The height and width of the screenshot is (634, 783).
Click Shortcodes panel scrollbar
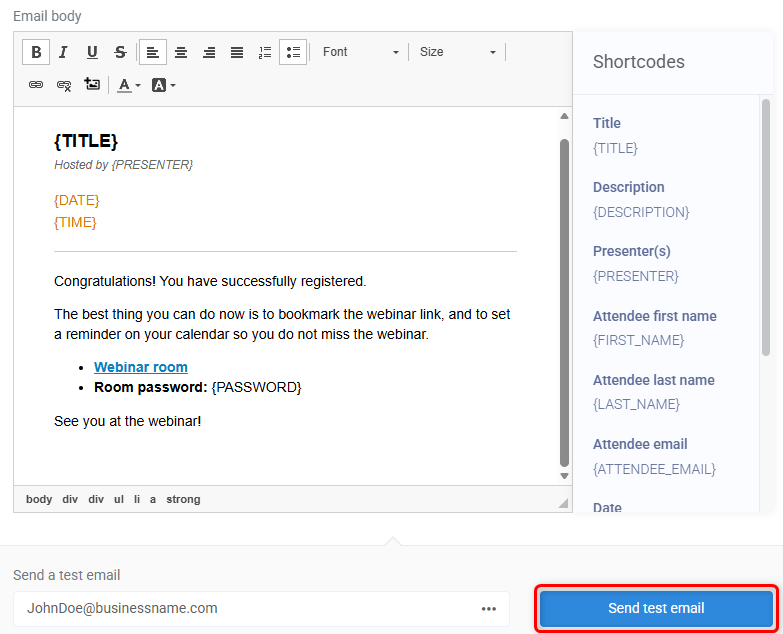click(x=766, y=227)
